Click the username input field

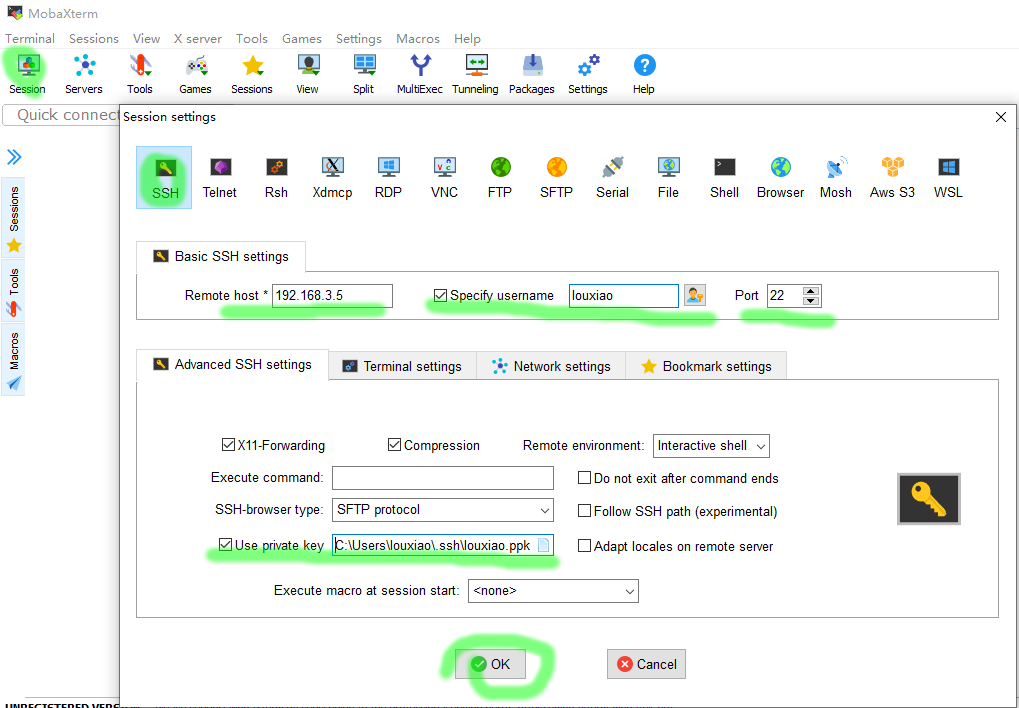tap(624, 296)
